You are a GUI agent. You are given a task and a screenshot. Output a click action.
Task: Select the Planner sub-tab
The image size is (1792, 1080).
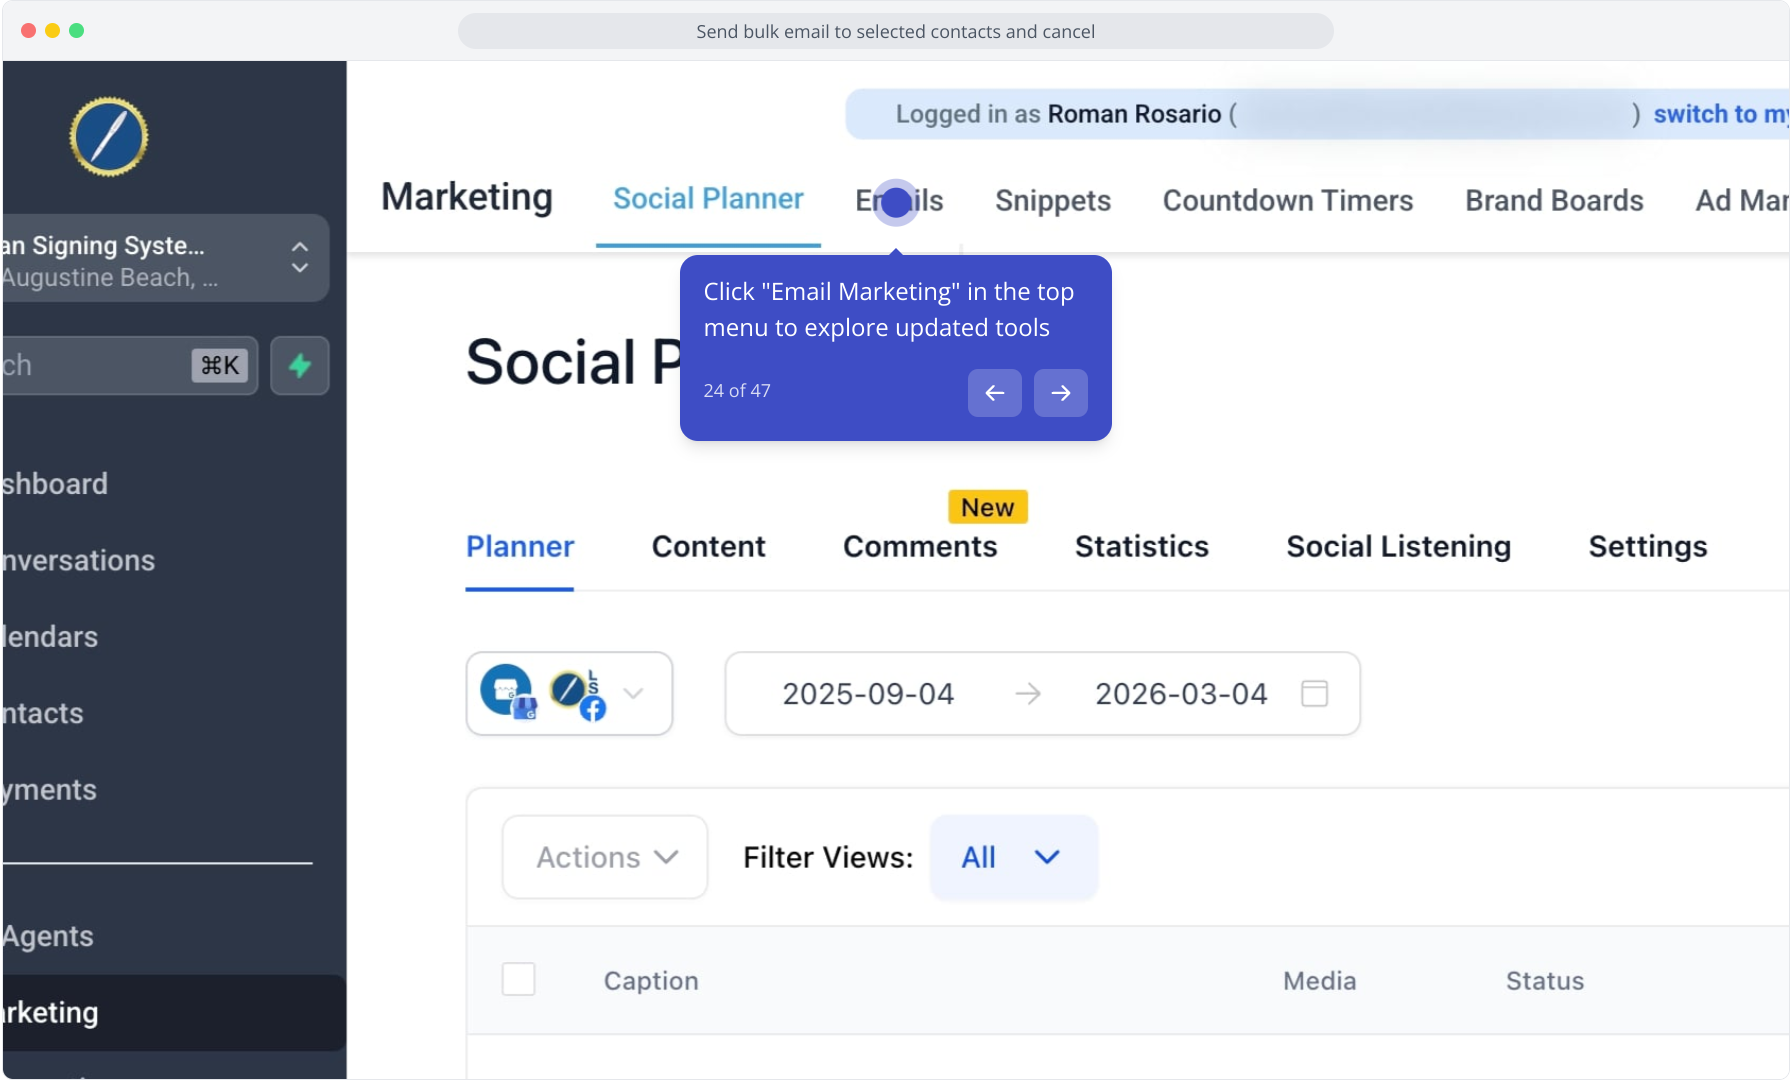[520, 547]
